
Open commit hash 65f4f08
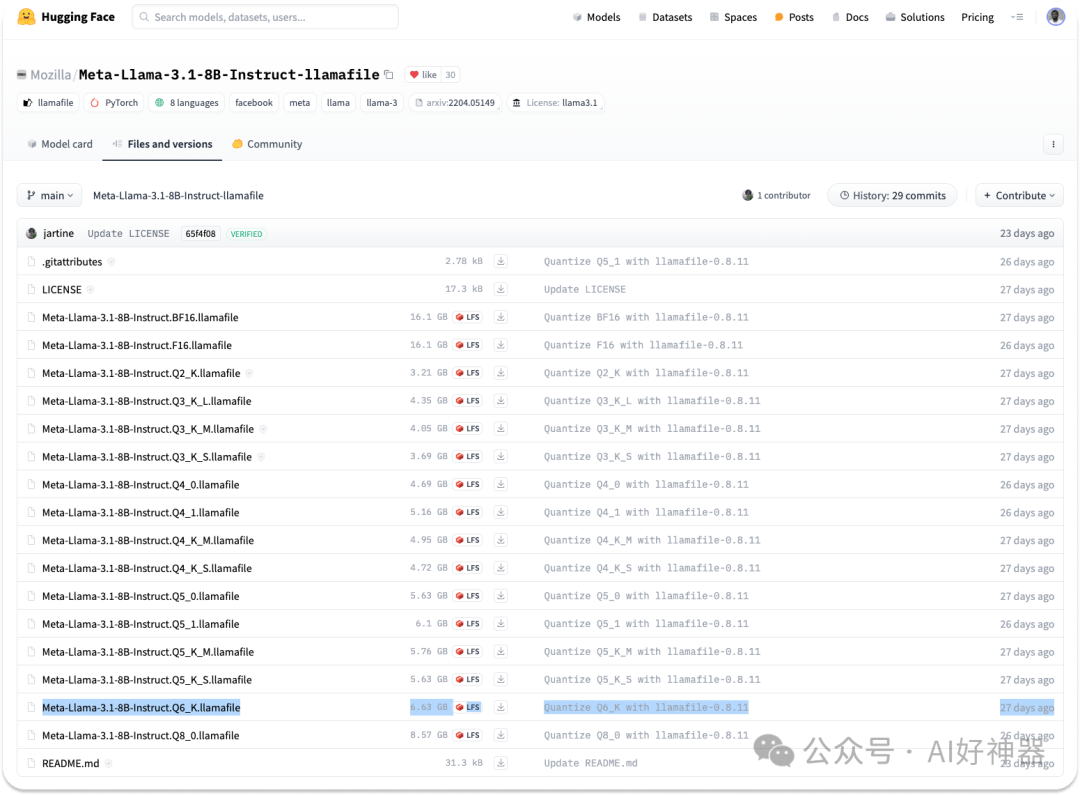200,234
